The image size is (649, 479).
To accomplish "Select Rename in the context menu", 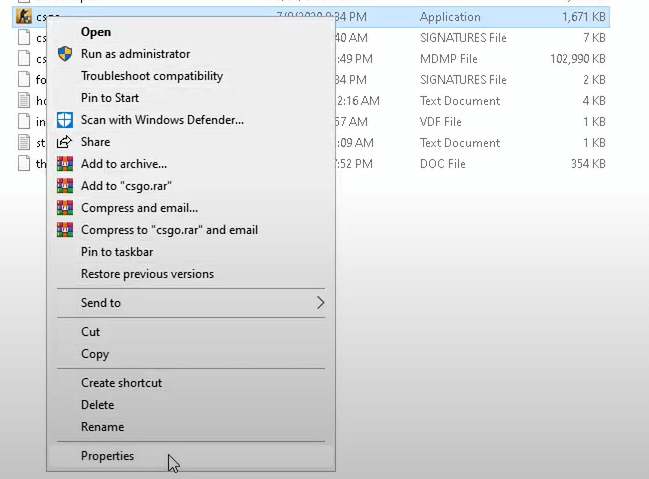I will pos(191,427).
